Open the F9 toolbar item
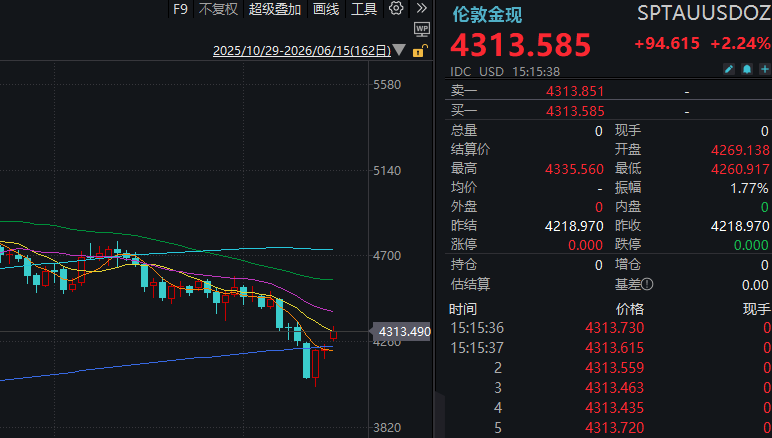The width and height of the screenshot is (772, 438). click(x=181, y=9)
